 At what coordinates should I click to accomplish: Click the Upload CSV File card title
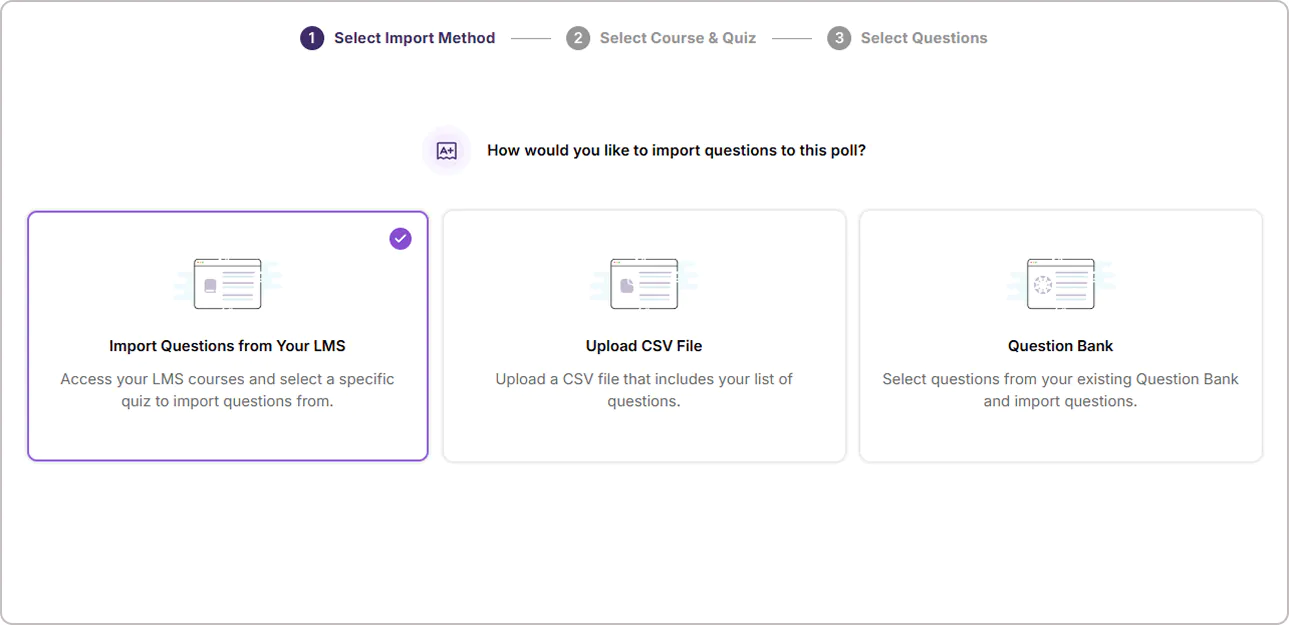(x=643, y=345)
